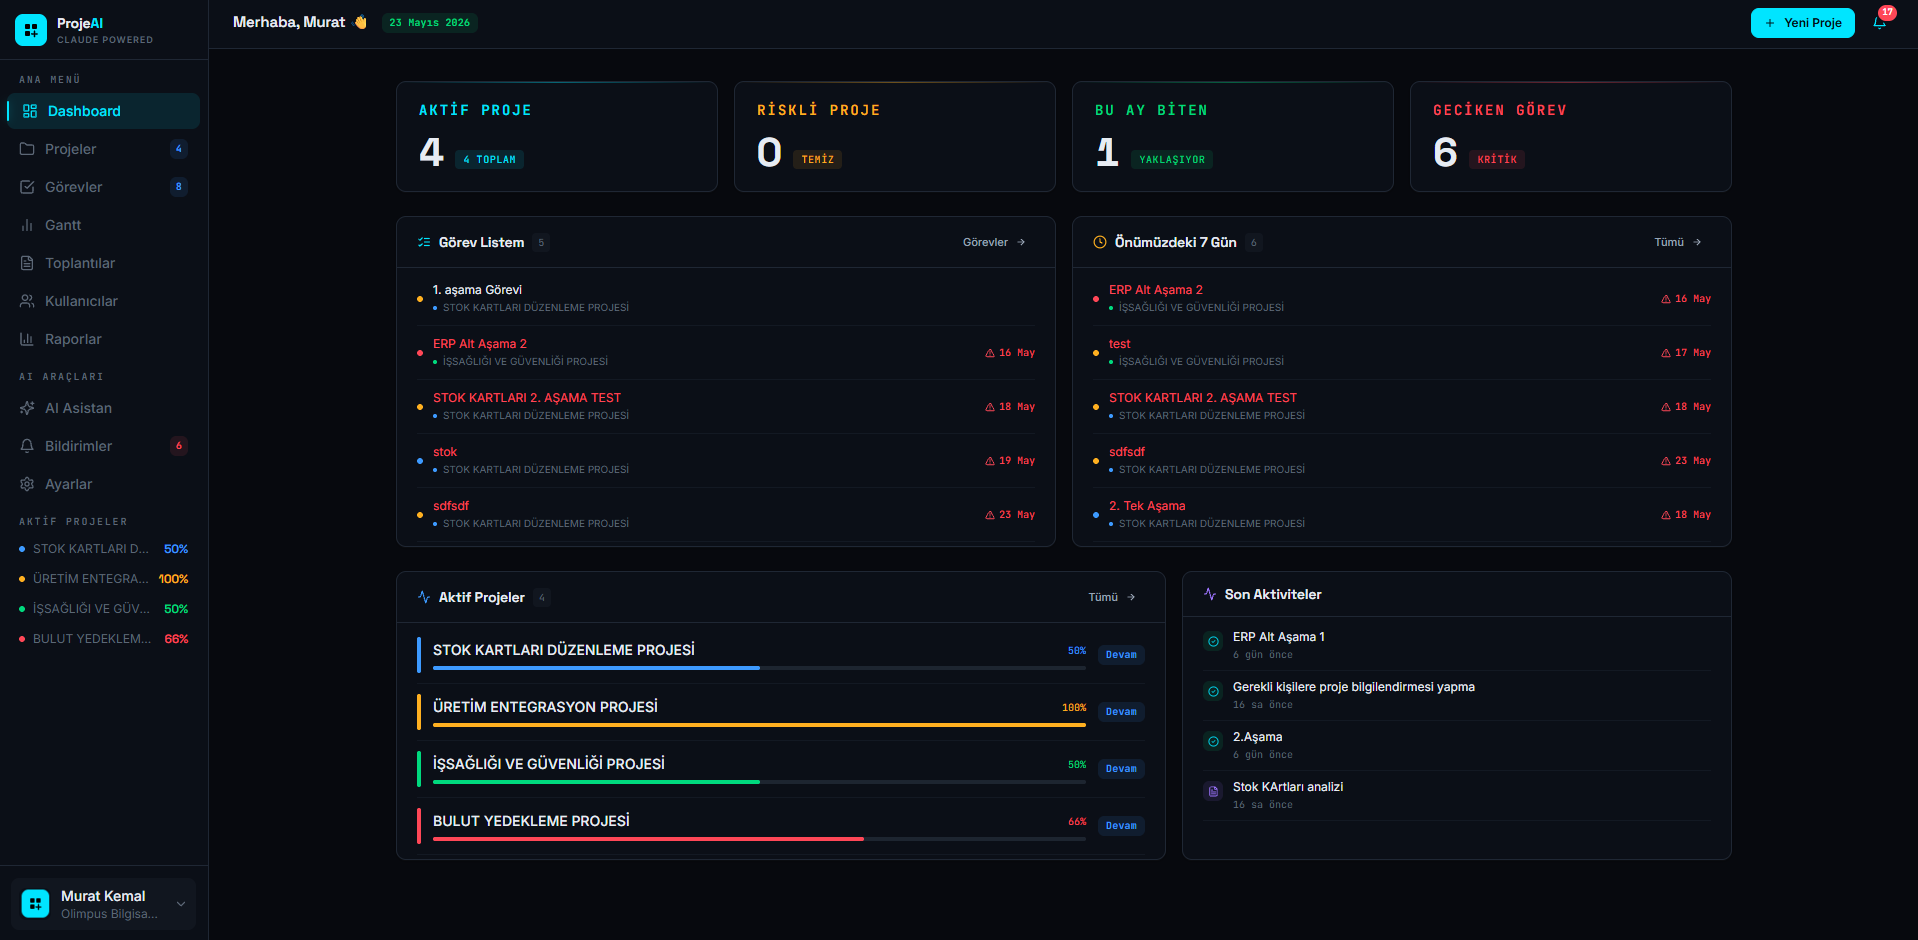Open Gantt menu item

pyautogui.click(x=104, y=225)
